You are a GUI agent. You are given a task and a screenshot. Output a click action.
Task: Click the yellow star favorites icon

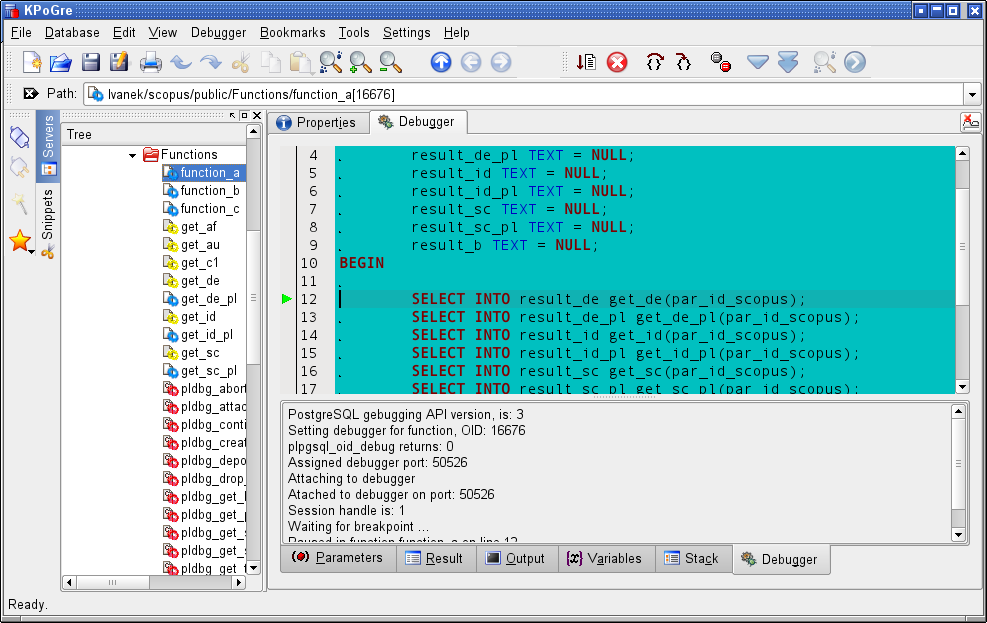coord(19,241)
